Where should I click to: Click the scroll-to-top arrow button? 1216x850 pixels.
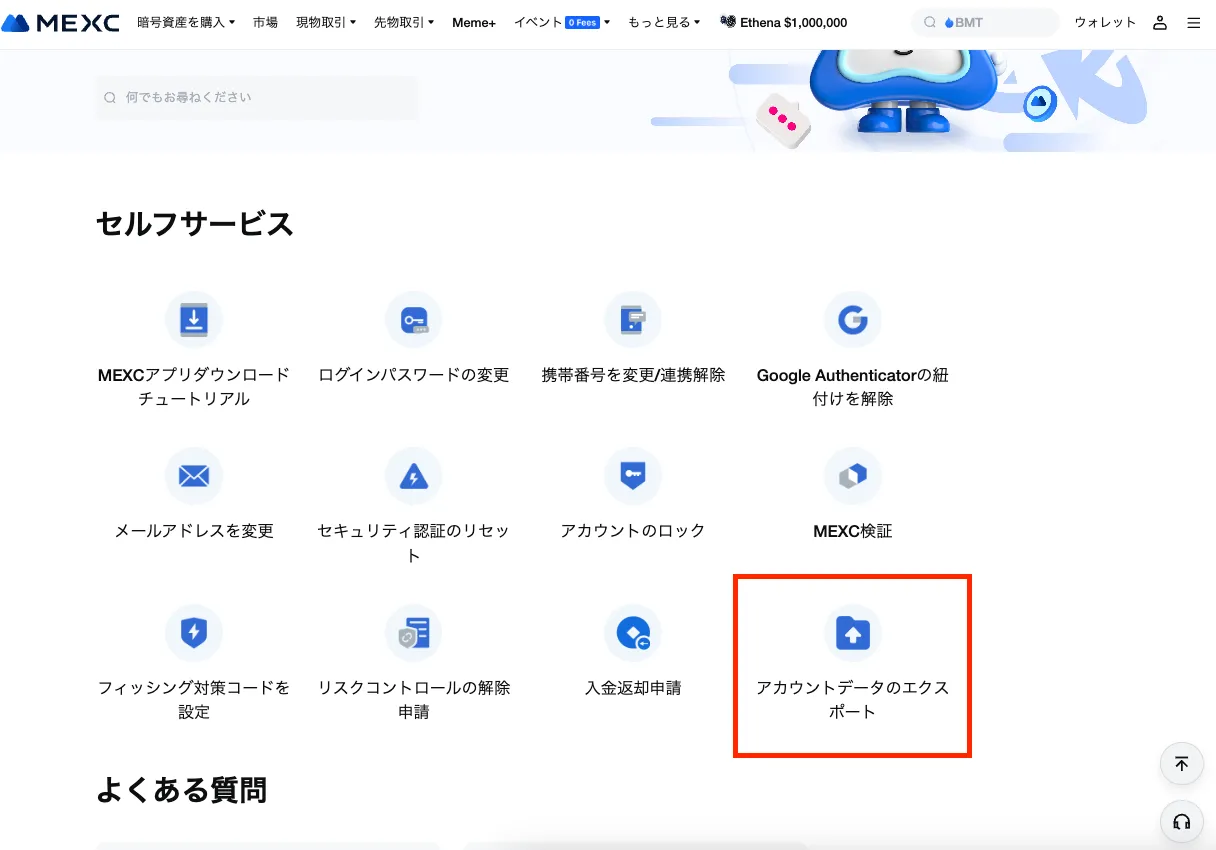[1181, 764]
